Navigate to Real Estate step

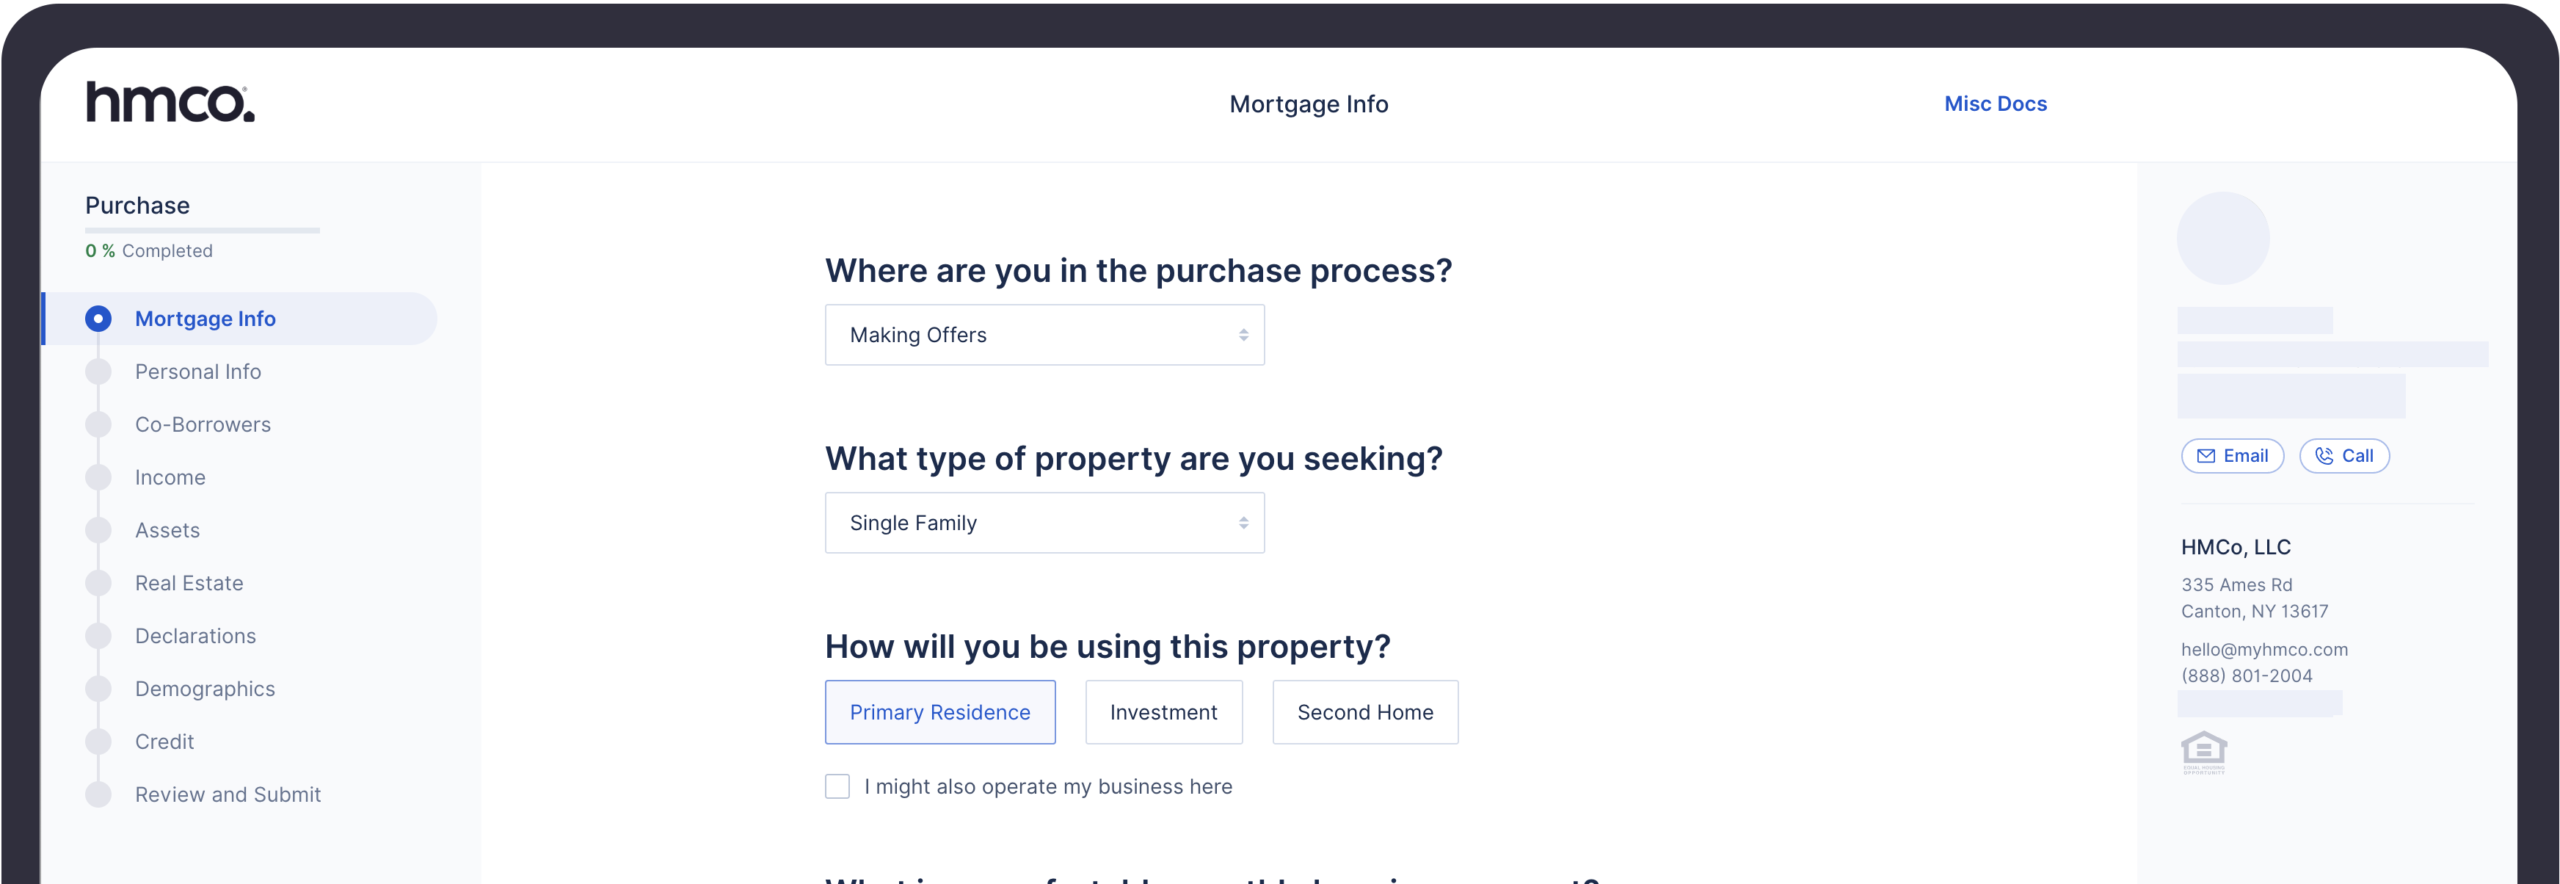[x=189, y=584]
